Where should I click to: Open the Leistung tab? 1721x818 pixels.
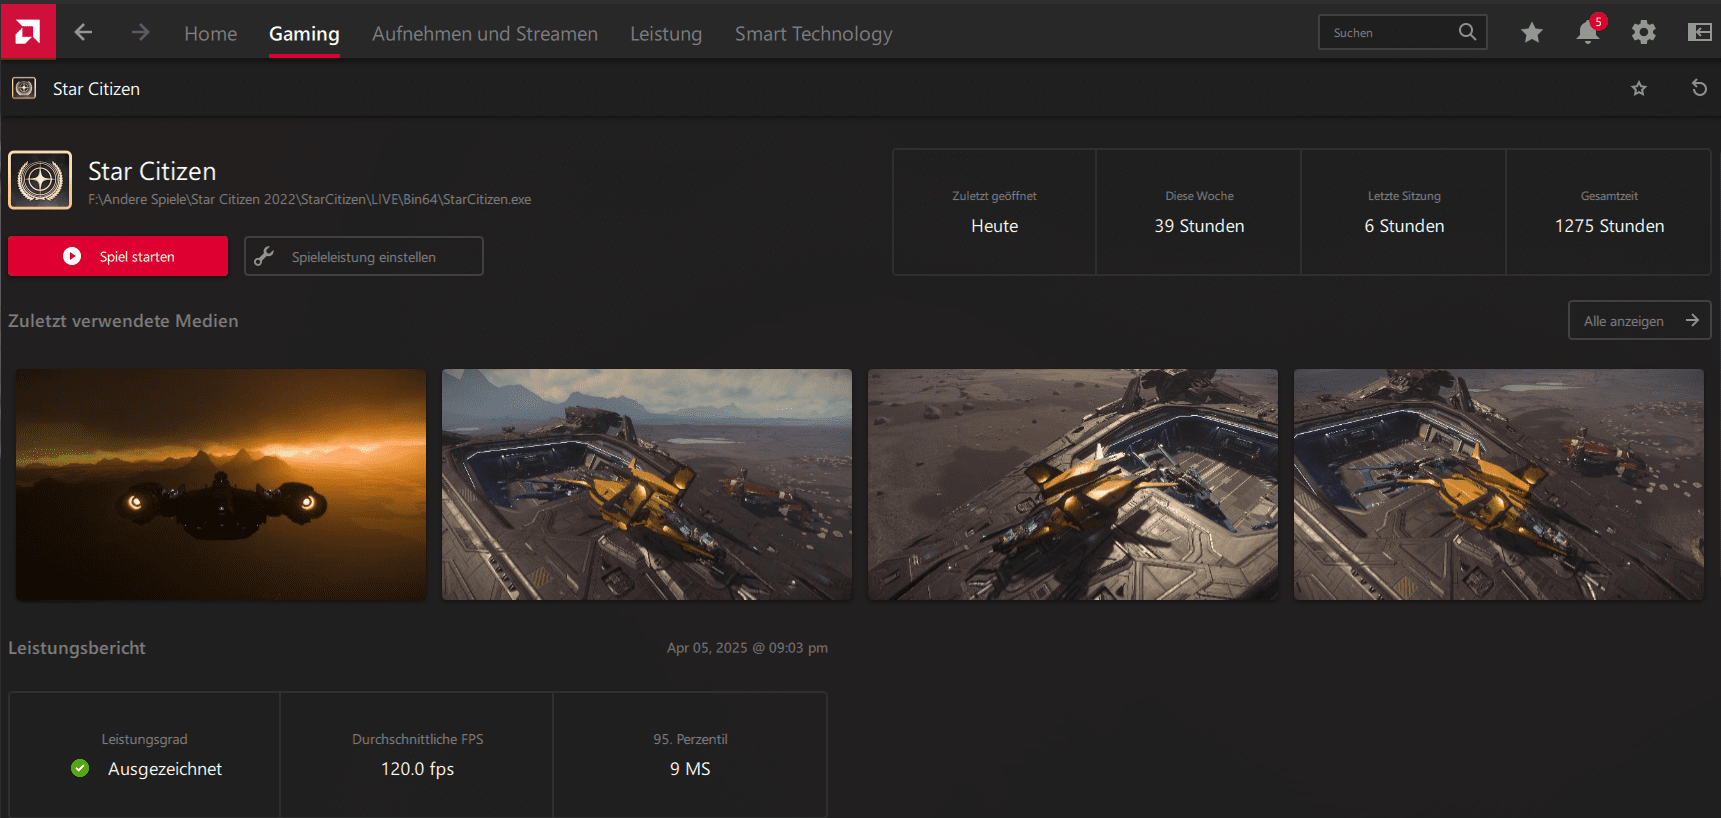(666, 34)
